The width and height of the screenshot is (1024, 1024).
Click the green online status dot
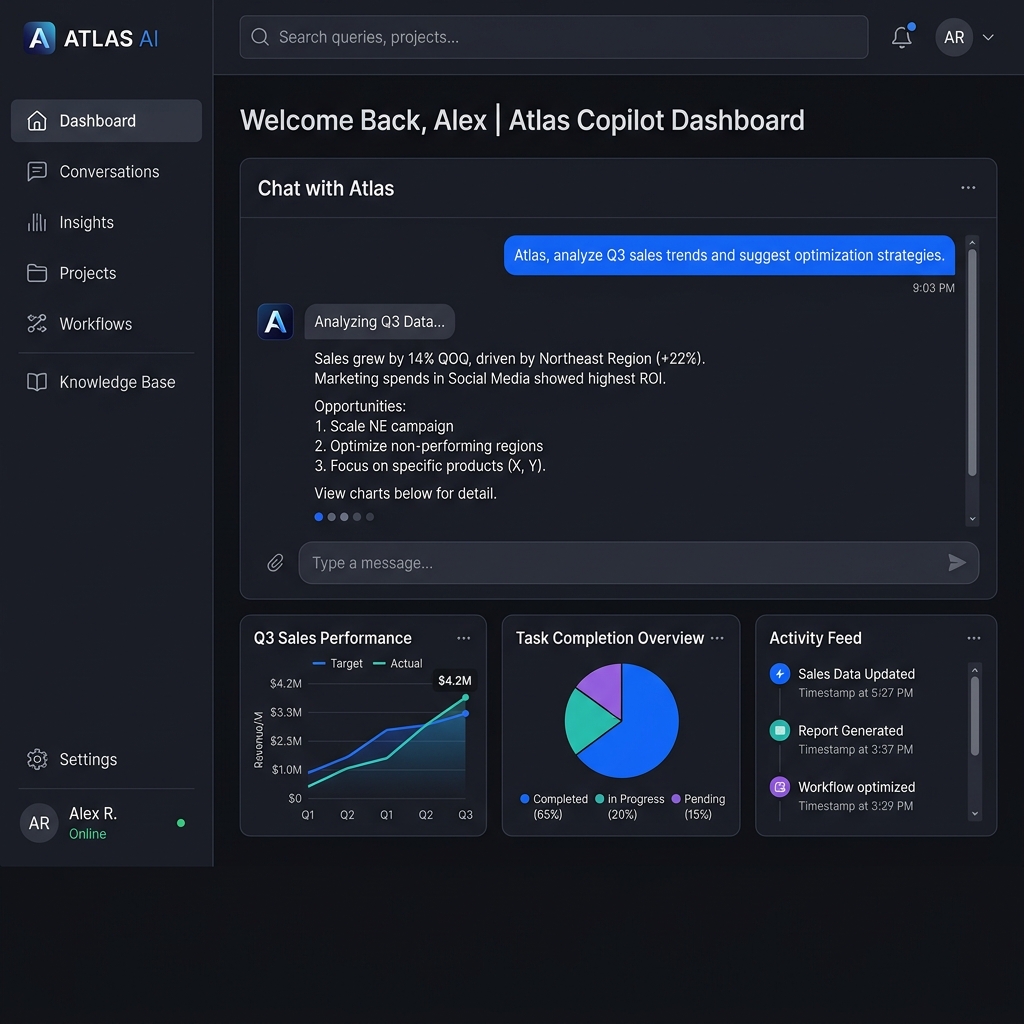[x=181, y=823]
